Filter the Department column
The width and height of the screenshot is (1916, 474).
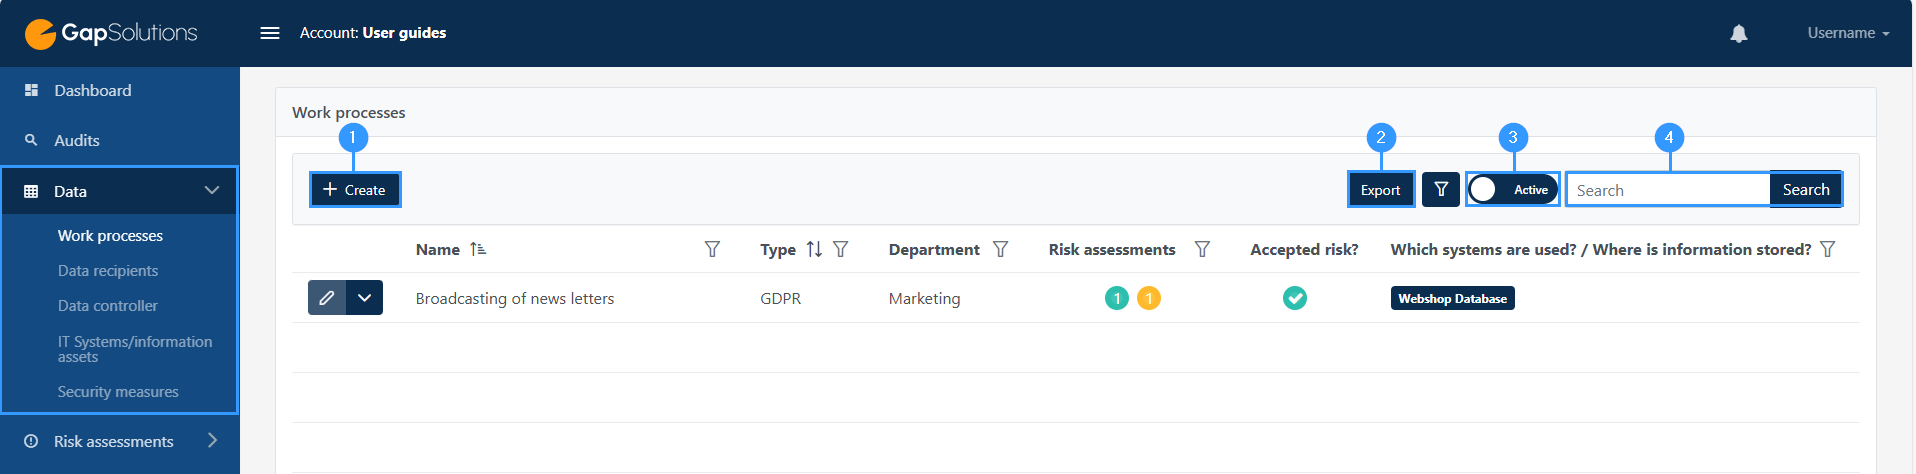[1000, 249]
